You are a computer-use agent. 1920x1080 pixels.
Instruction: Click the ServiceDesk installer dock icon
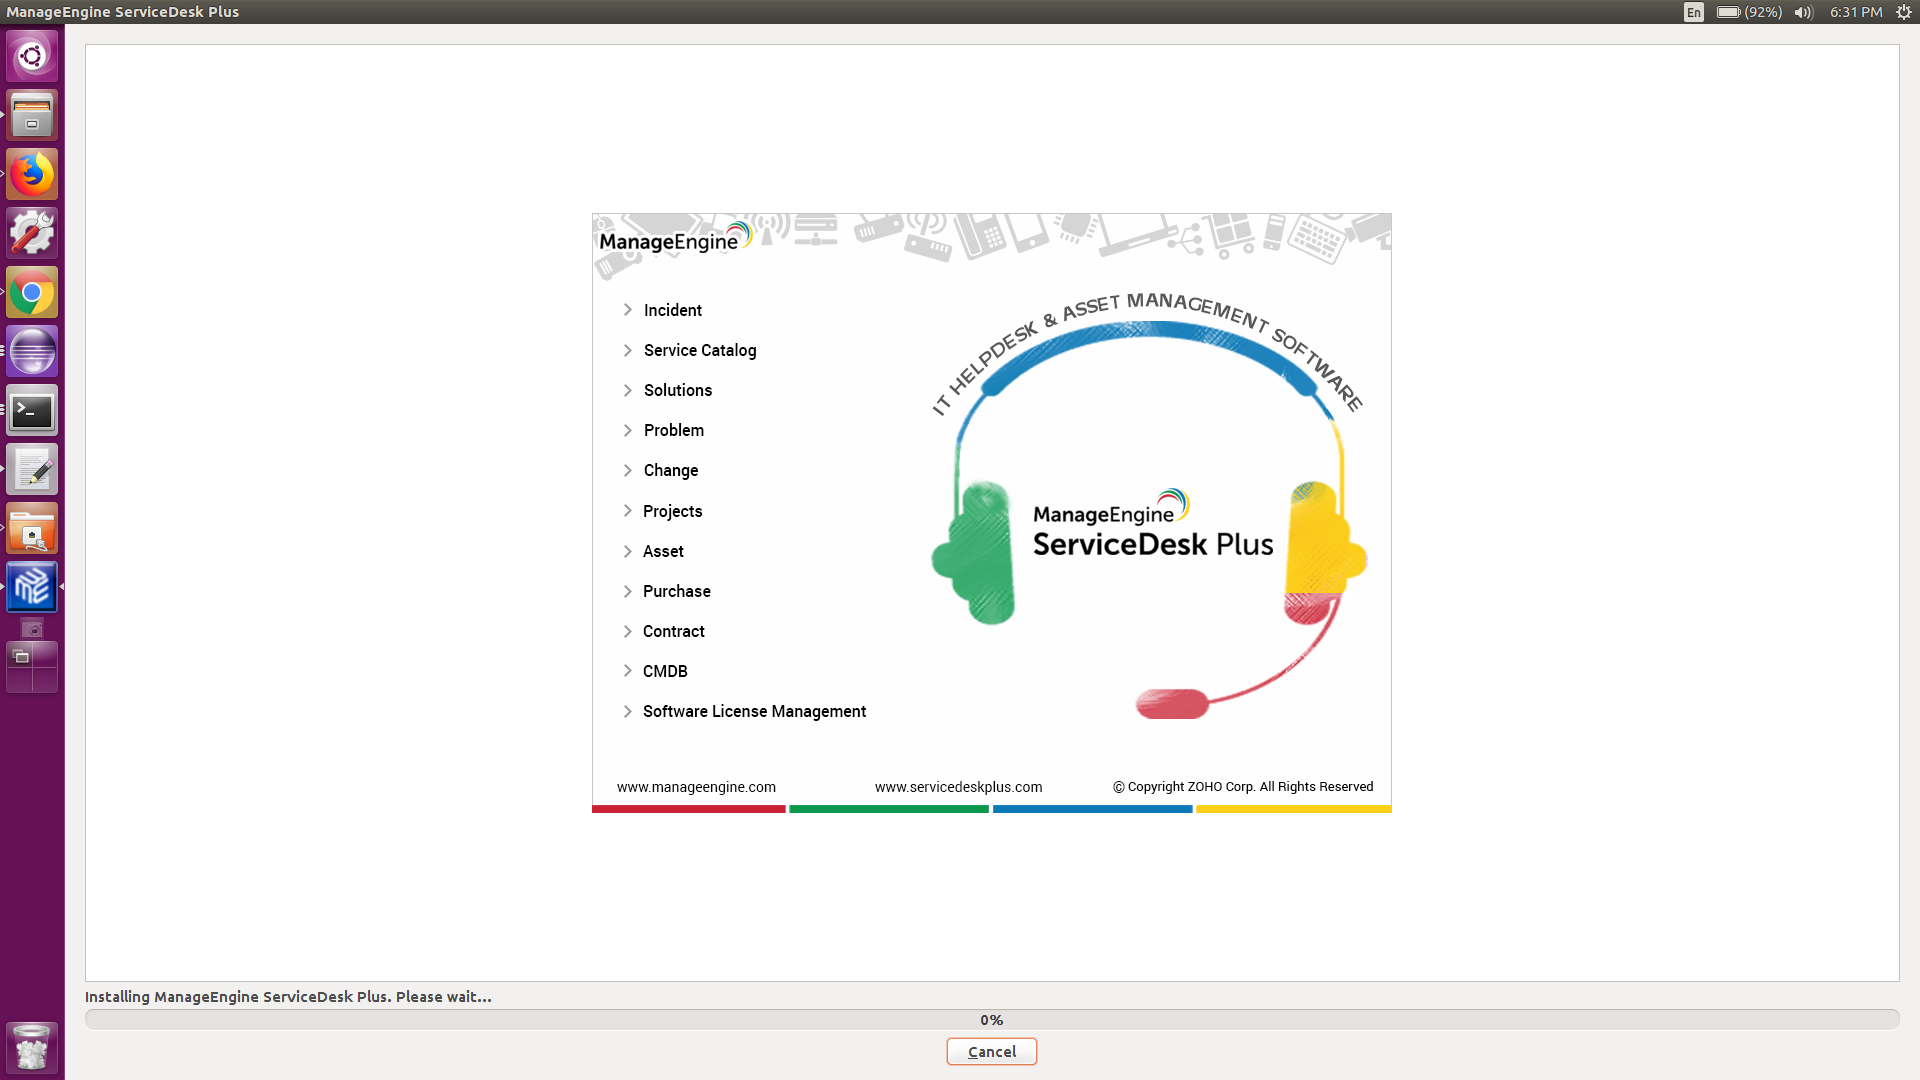[32, 587]
